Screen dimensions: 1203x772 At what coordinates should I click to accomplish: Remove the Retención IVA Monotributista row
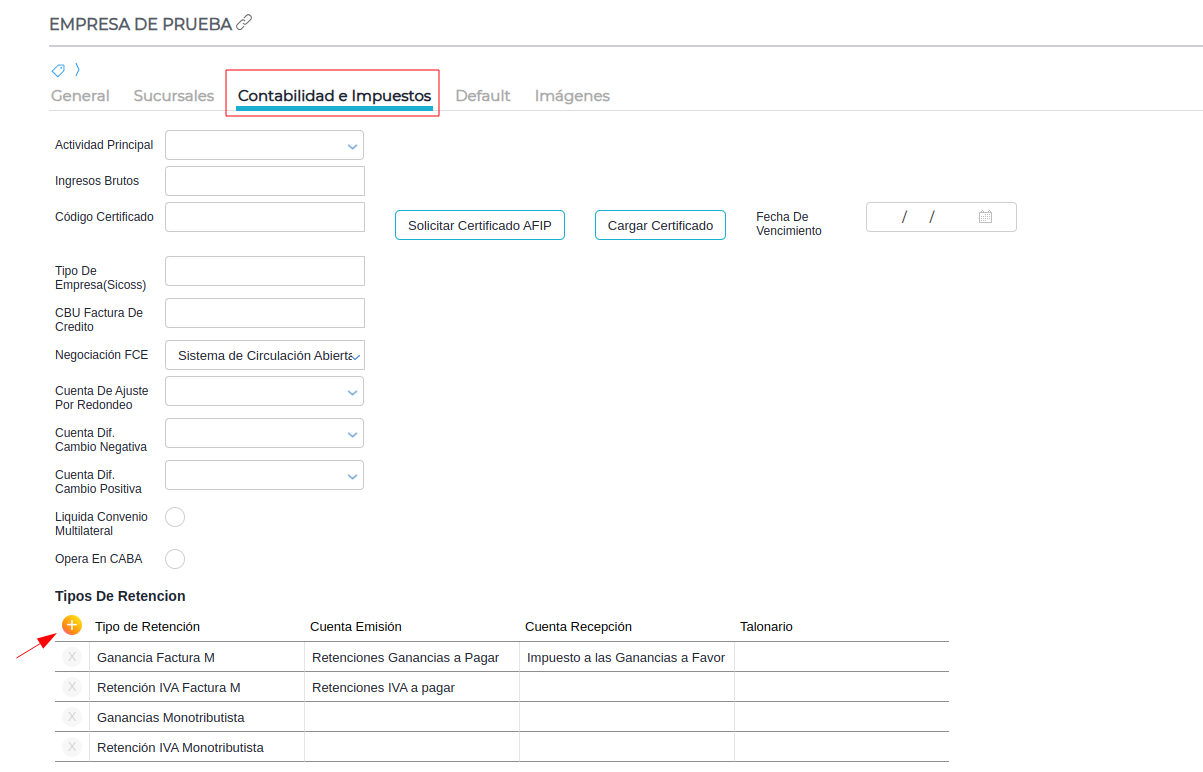tap(72, 747)
